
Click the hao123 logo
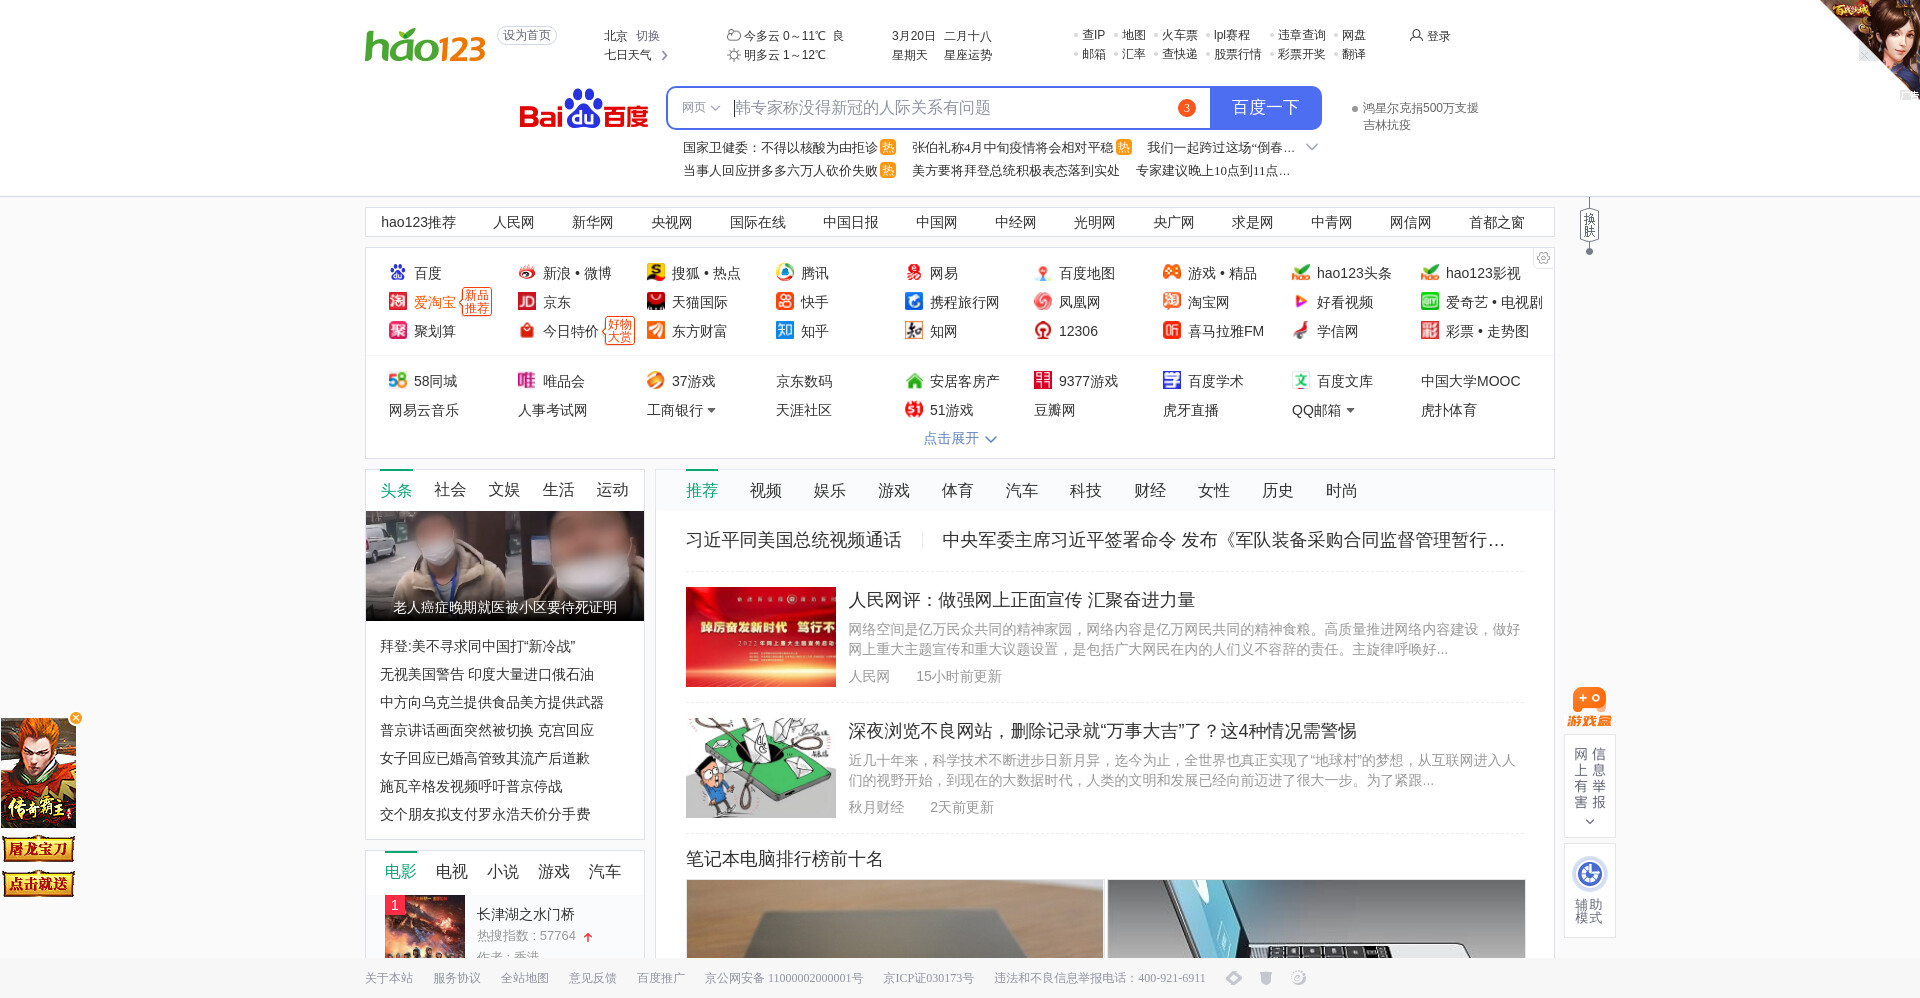[x=425, y=45]
